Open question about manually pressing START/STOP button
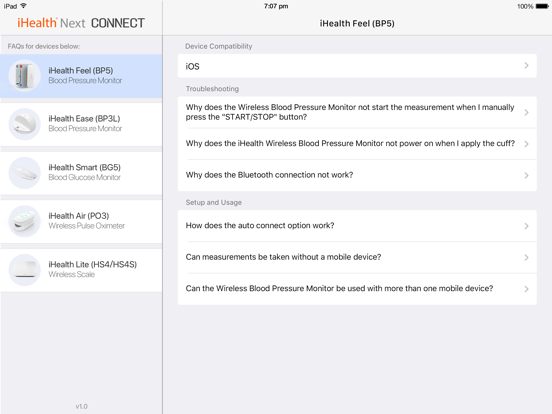This screenshot has width=552, height=414. [x=357, y=112]
